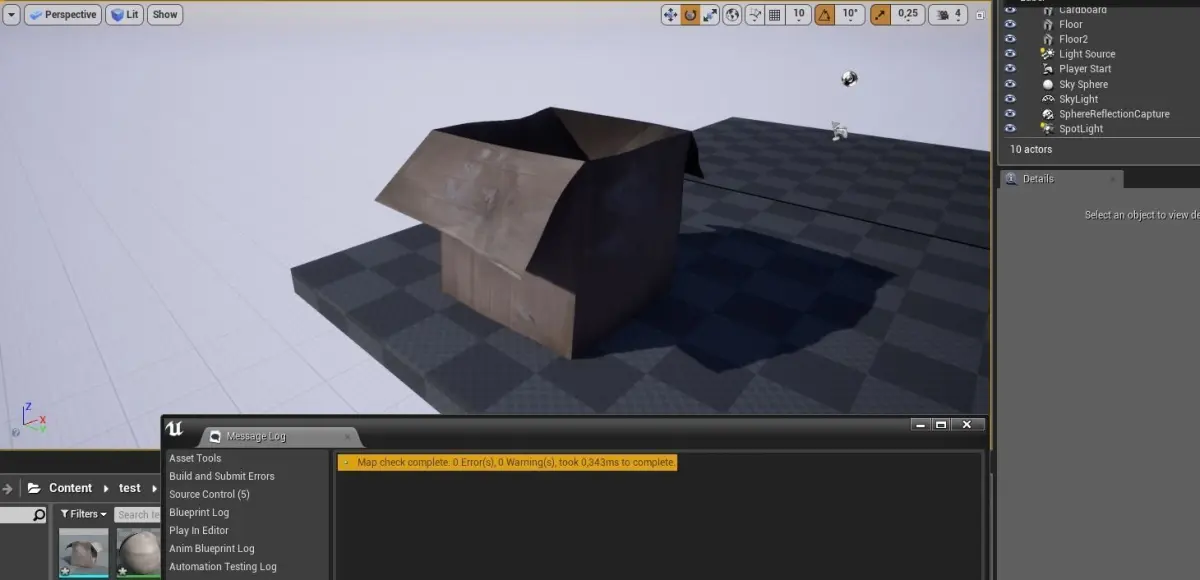Viewport: 1200px width, 580px height.
Task: Toggle grid snapping icon
Action: click(x=777, y=15)
